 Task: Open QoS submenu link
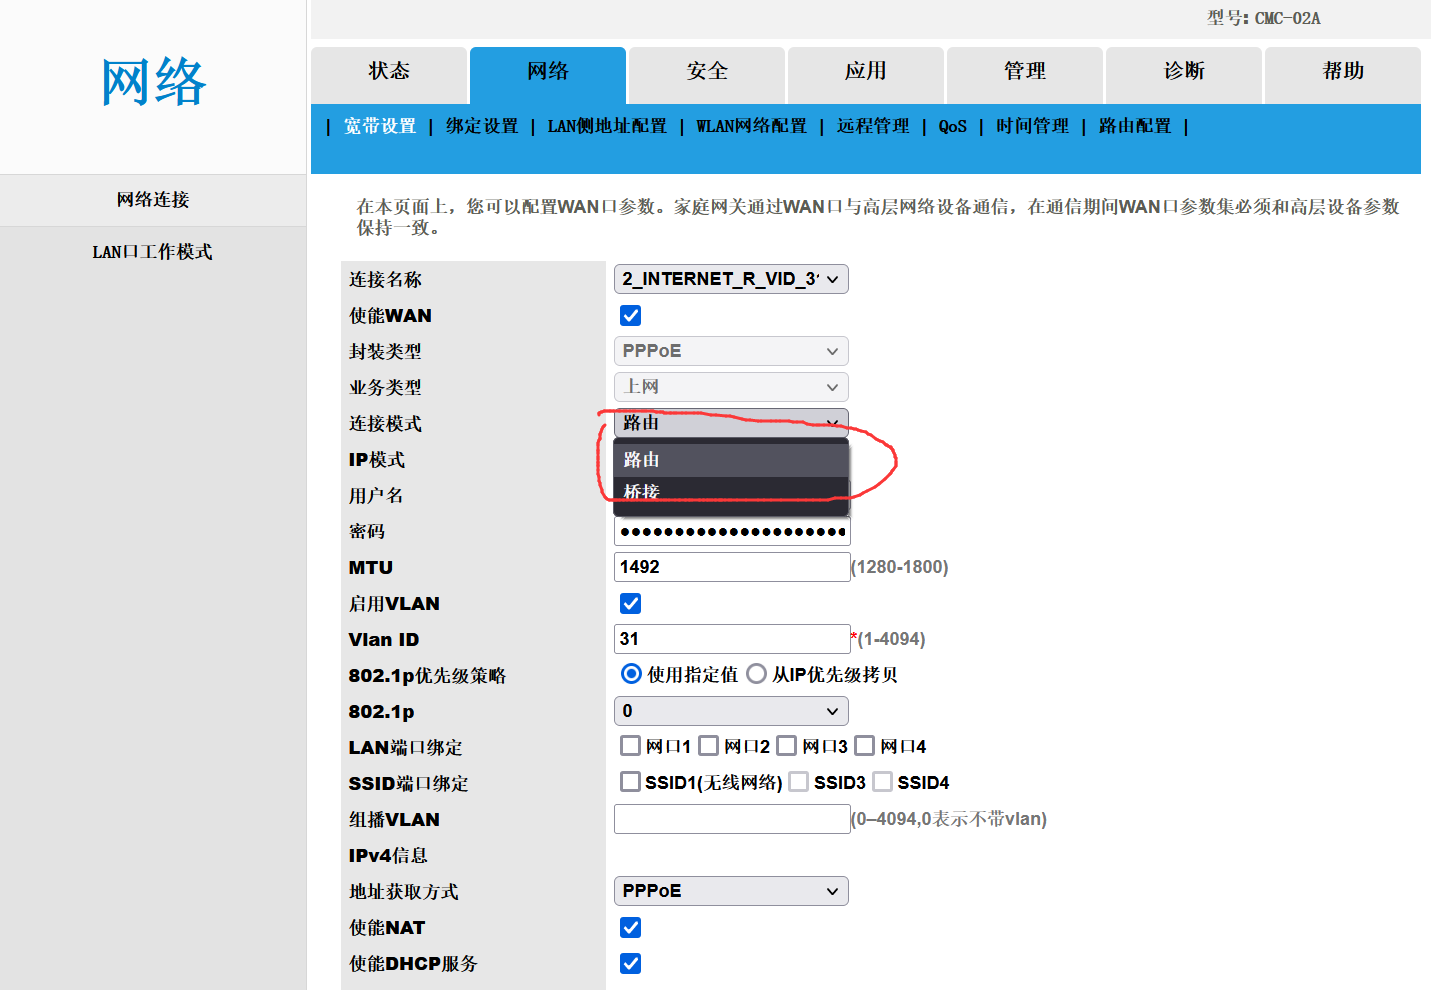[x=952, y=126]
